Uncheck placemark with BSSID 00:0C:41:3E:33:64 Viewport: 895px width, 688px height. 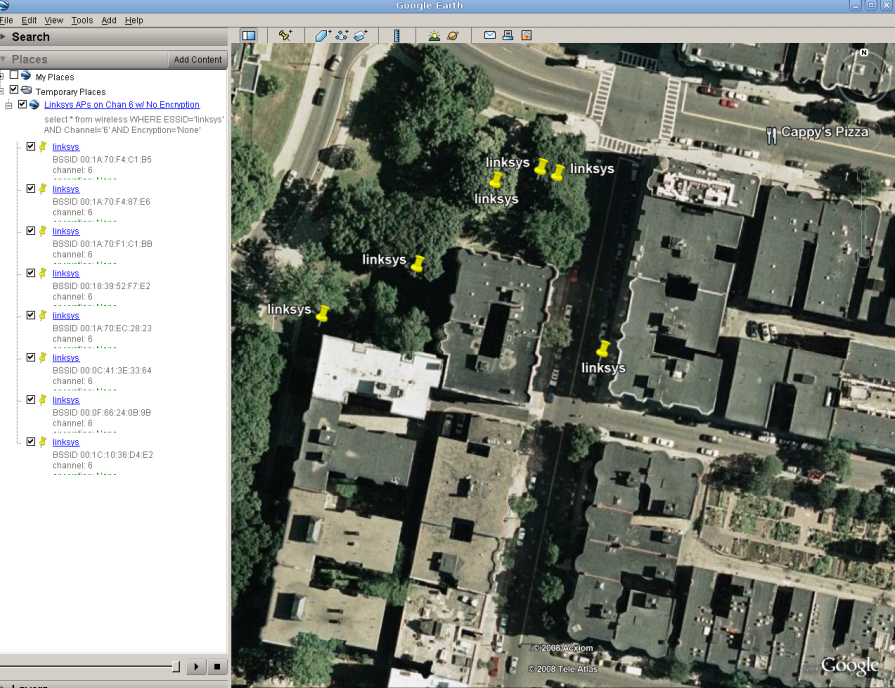point(31,357)
